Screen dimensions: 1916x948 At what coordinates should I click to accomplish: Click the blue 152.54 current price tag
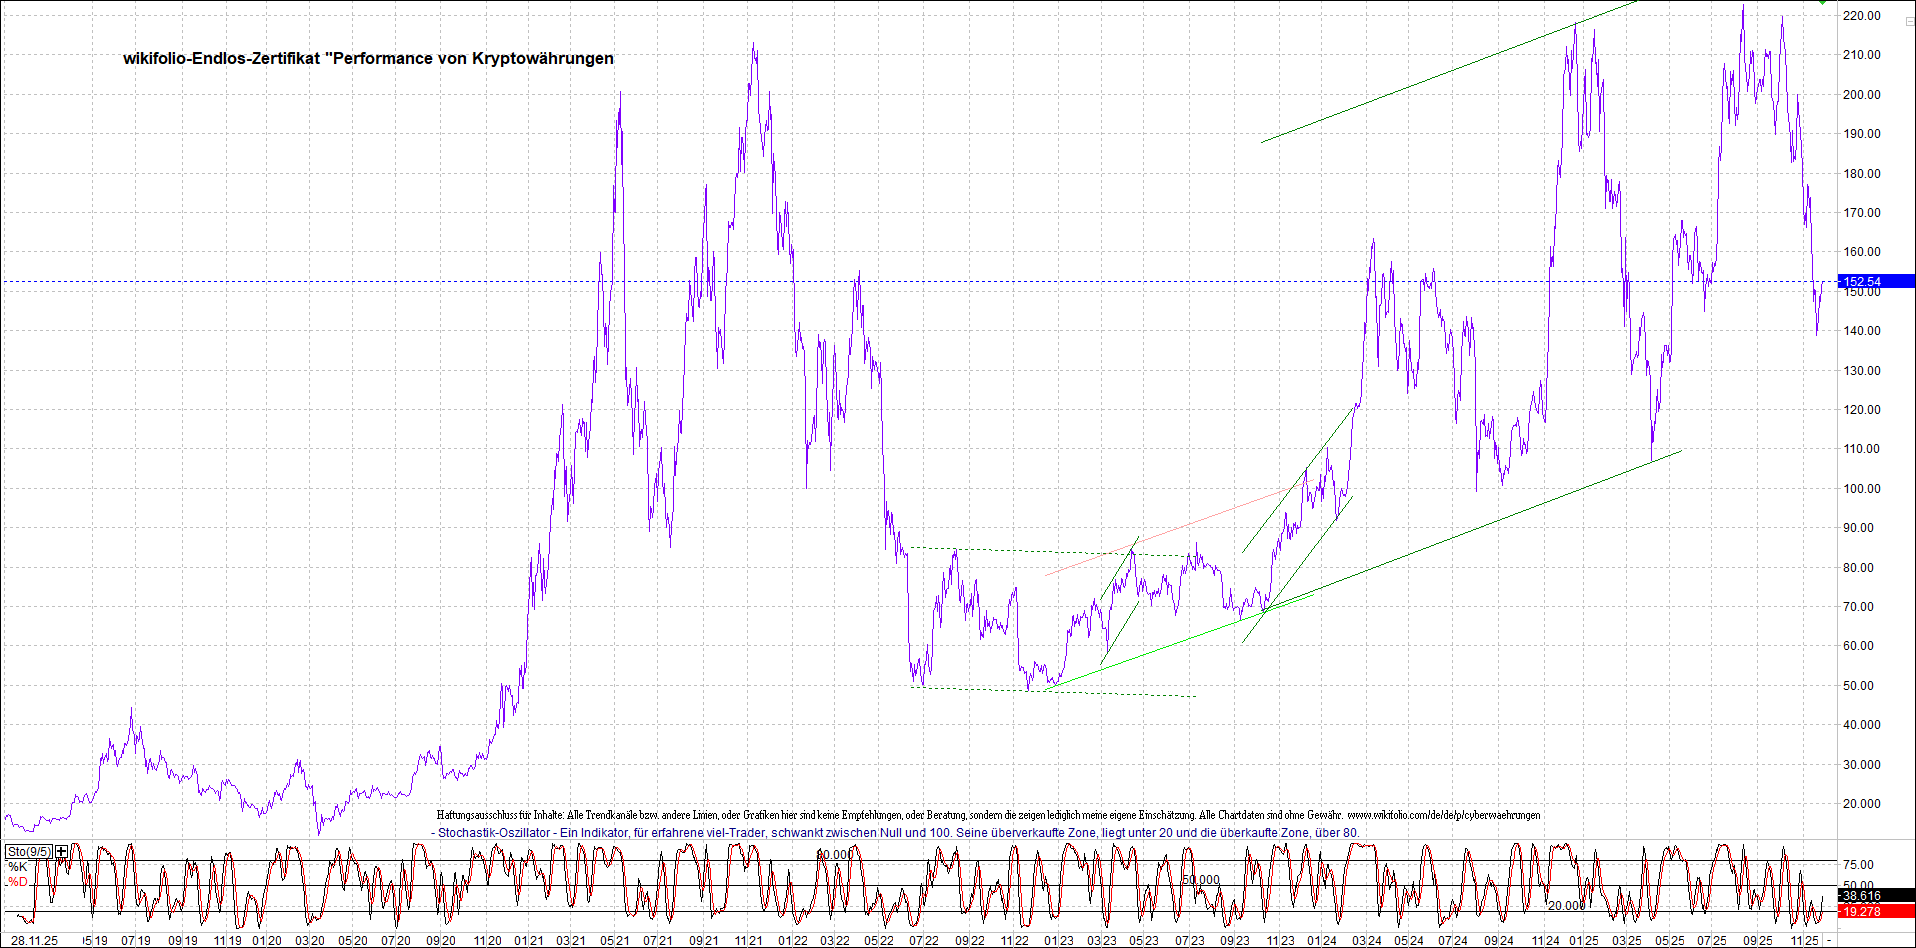[x=1863, y=282]
